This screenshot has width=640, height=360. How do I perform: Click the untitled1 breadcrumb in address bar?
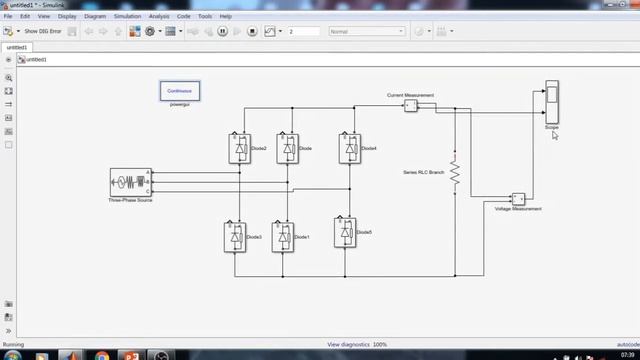36,60
